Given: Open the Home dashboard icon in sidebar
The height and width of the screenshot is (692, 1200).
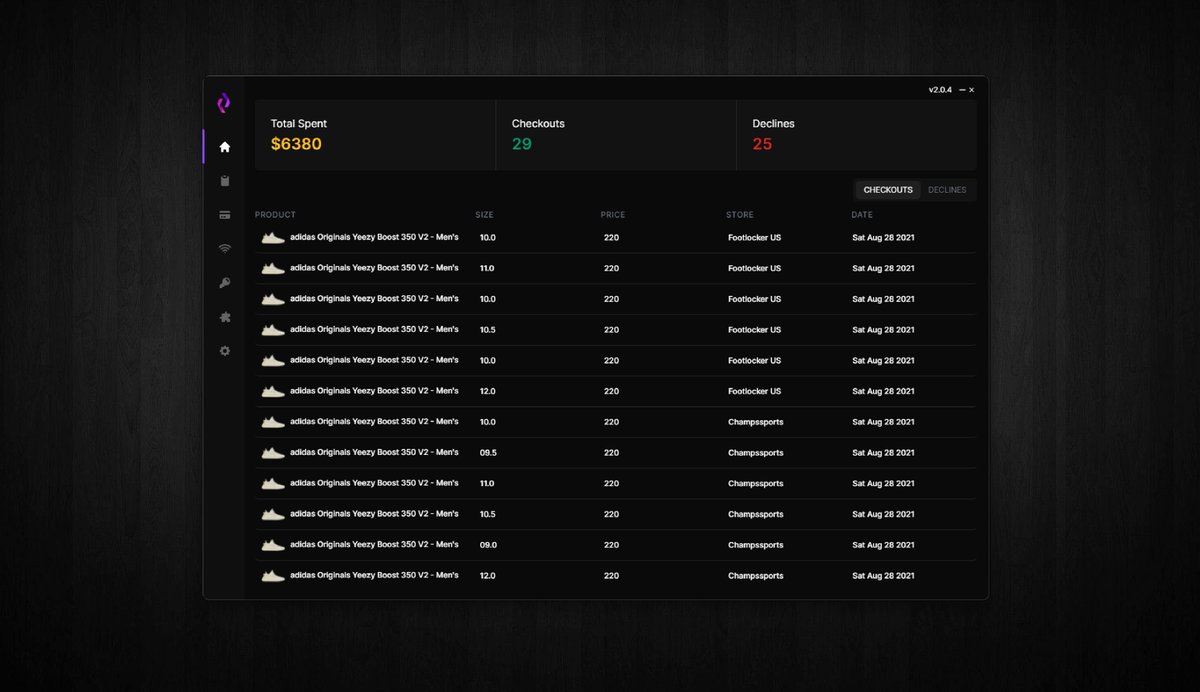Looking at the screenshot, I should [x=224, y=147].
